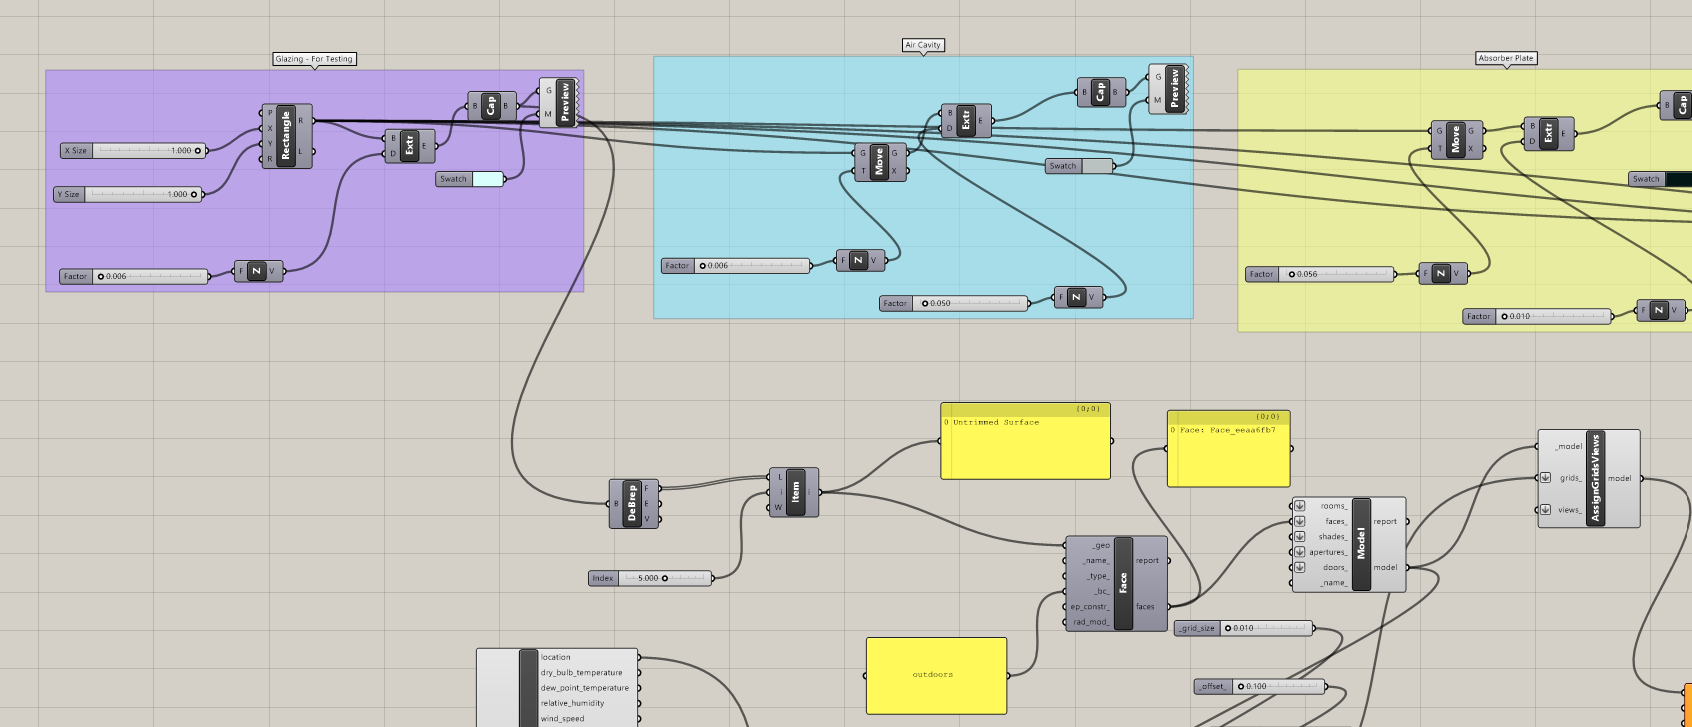Image resolution: width=1692 pixels, height=727 pixels.
Task: Select the Rectangle component
Action: pos(285,136)
